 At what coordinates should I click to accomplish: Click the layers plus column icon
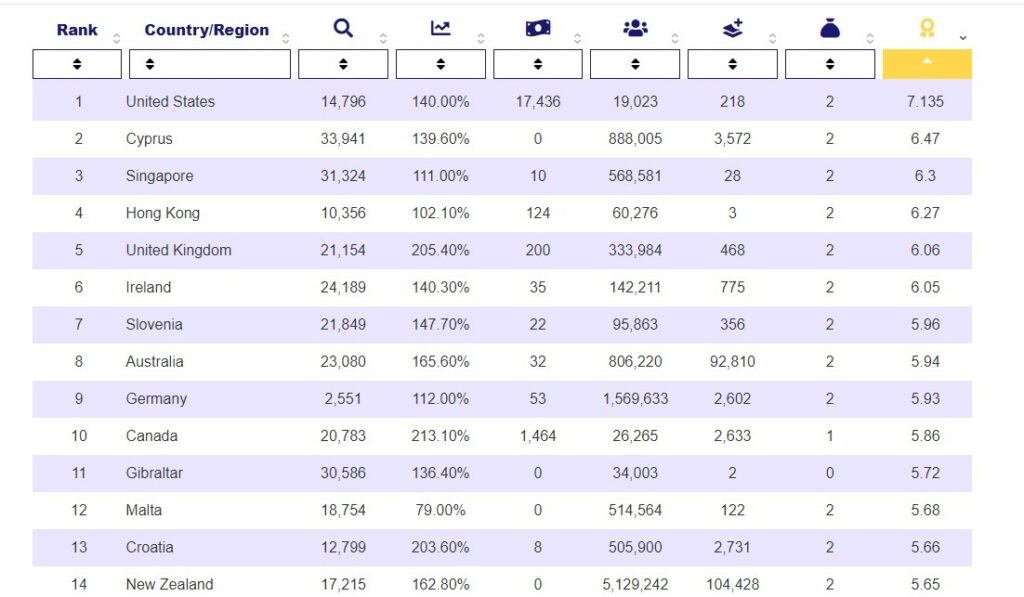click(732, 28)
